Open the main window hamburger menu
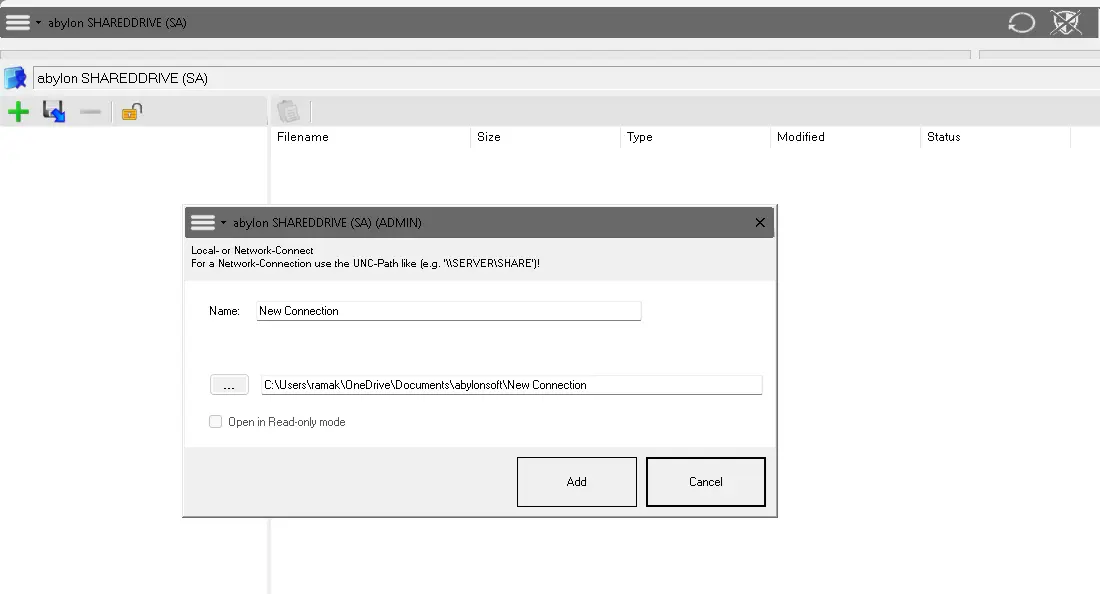The width and height of the screenshot is (1100, 594). 18,22
